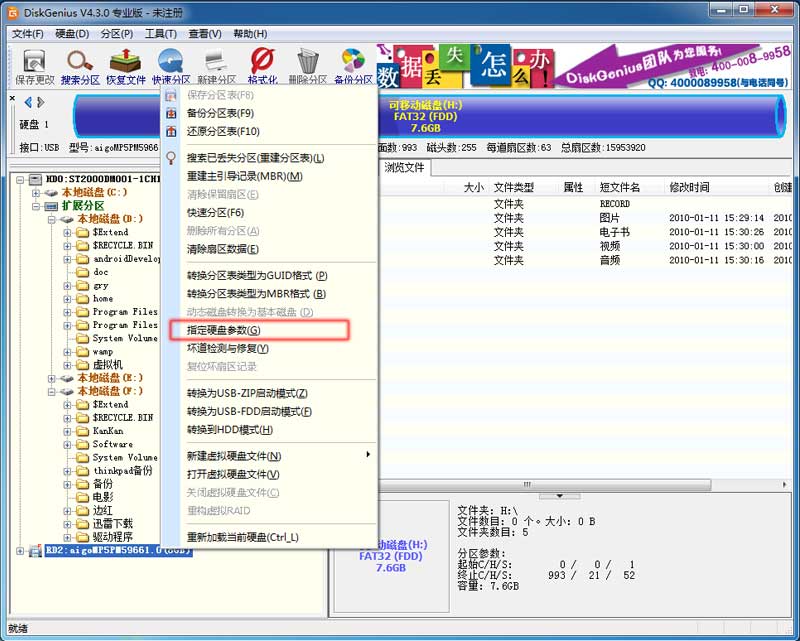This screenshot has width=800, height=641.
Task: Open the 文件(F) menu
Action: pos(28,34)
